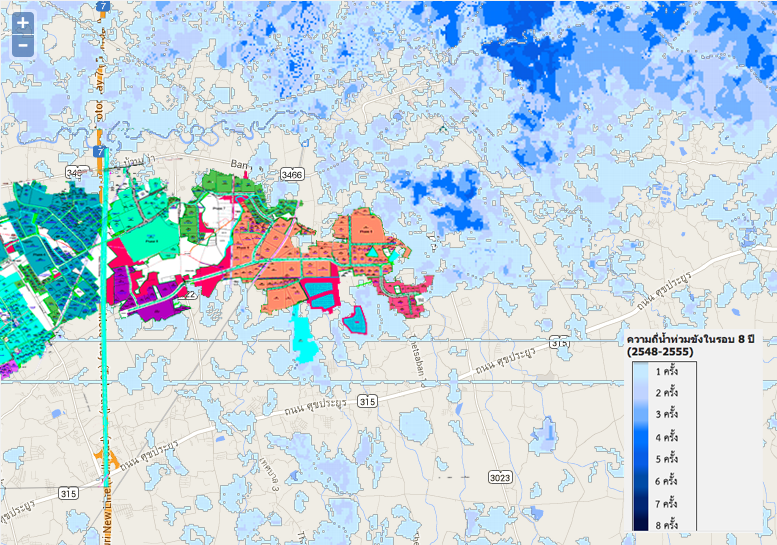Click the '6 ครั้ง' legend label
This screenshot has height=545, width=777.
click(667, 480)
